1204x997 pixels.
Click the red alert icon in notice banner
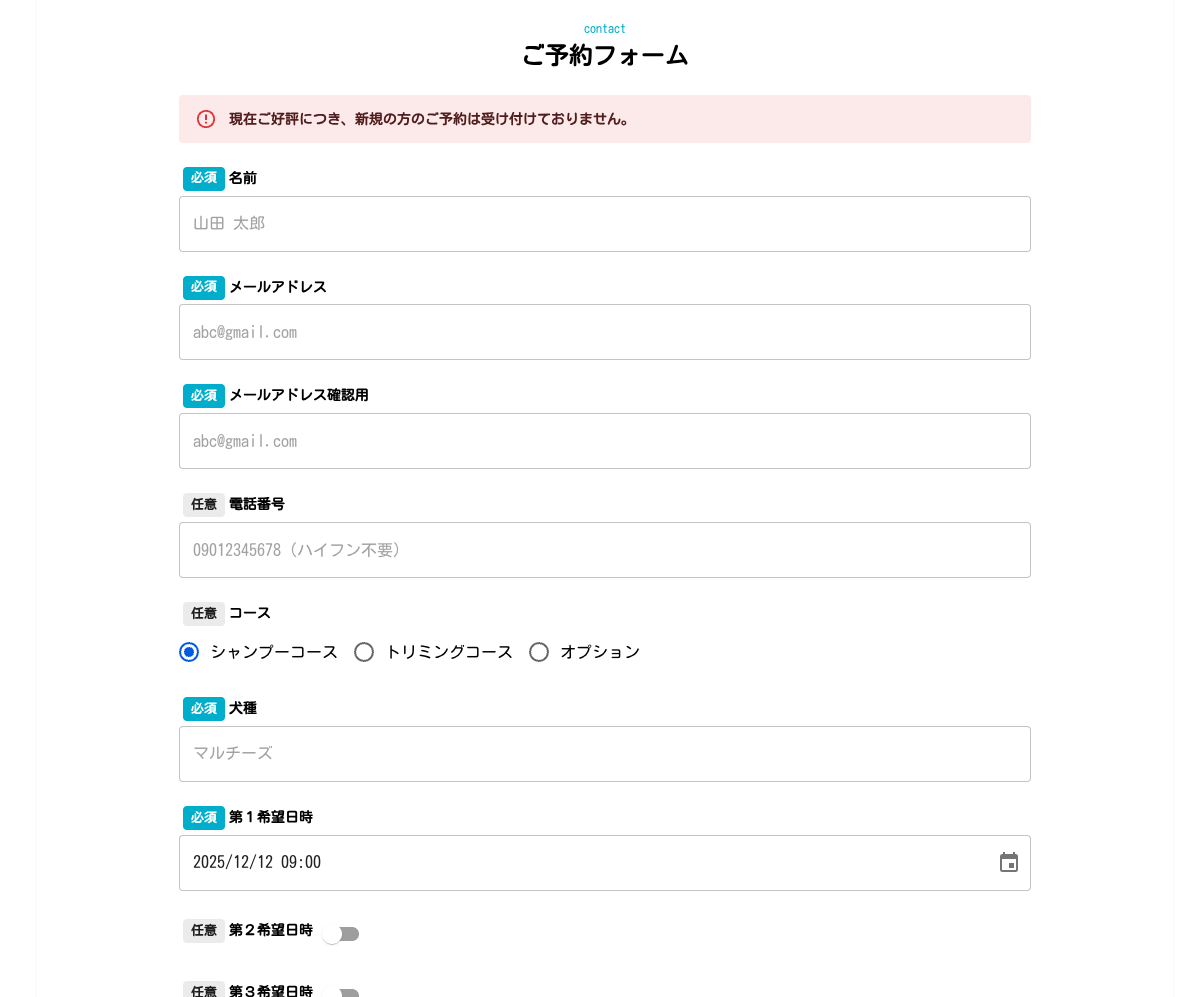tap(206, 119)
